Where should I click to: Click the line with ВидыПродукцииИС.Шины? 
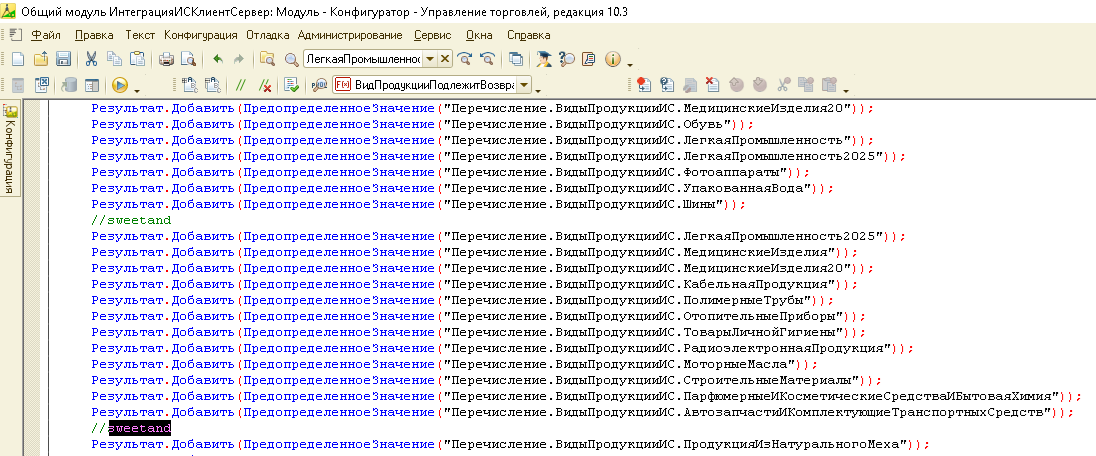pyautogui.click(x=419, y=204)
